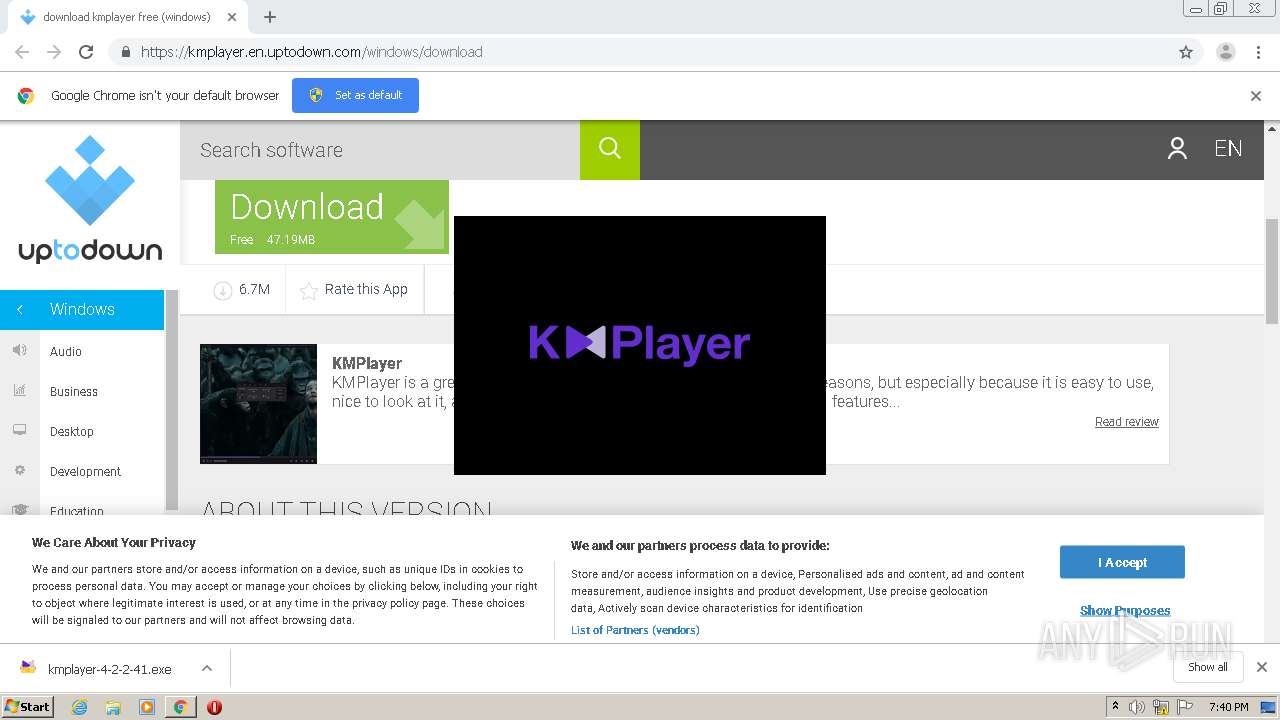This screenshot has height=720, width=1280.
Task: Click the KMPlayer splash logo
Action: click(640, 343)
